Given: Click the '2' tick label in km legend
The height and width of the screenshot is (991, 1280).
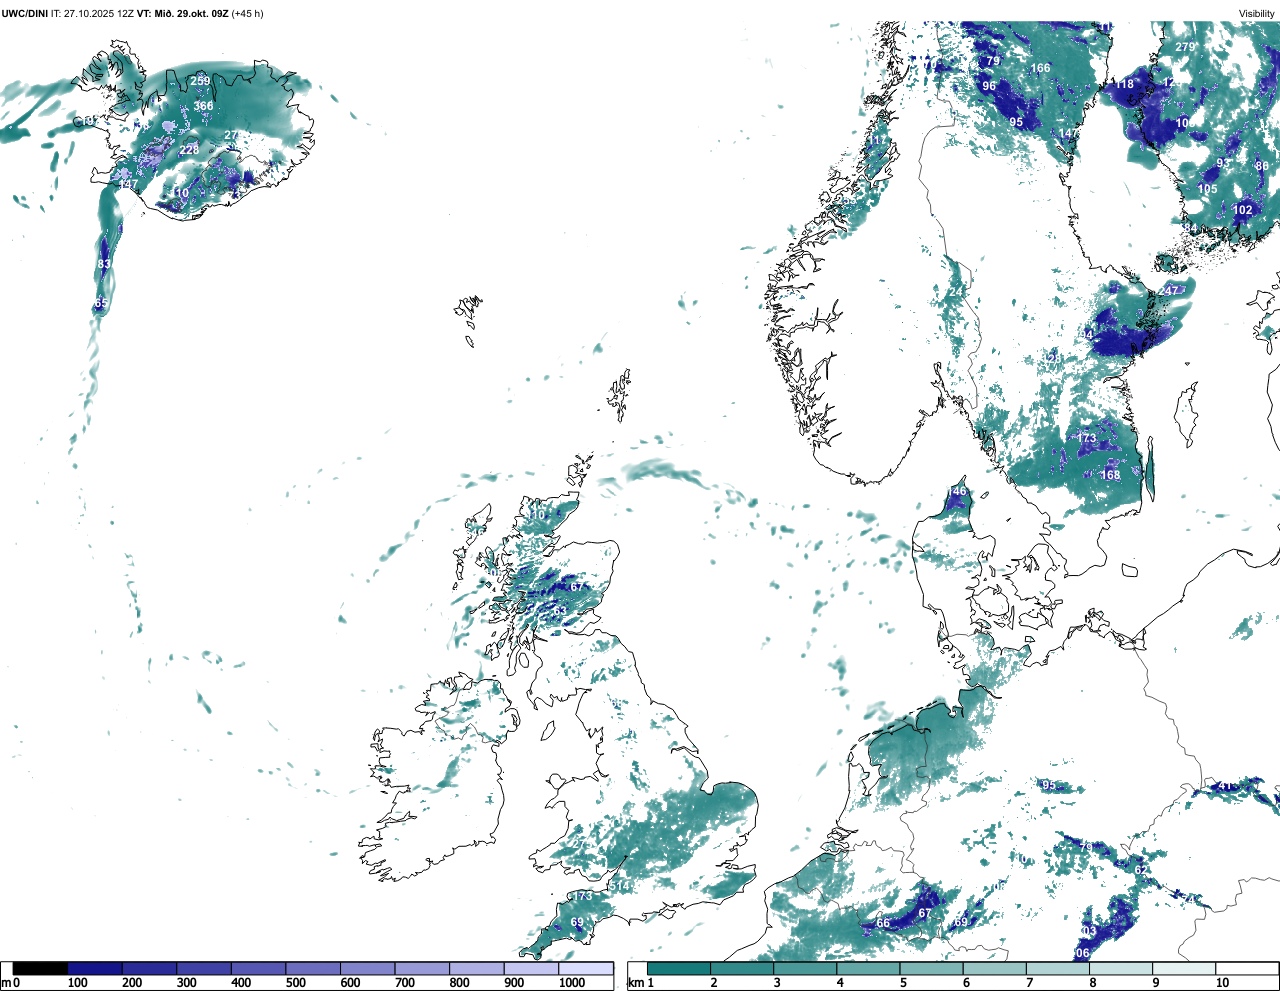Looking at the screenshot, I should click(x=714, y=983).
